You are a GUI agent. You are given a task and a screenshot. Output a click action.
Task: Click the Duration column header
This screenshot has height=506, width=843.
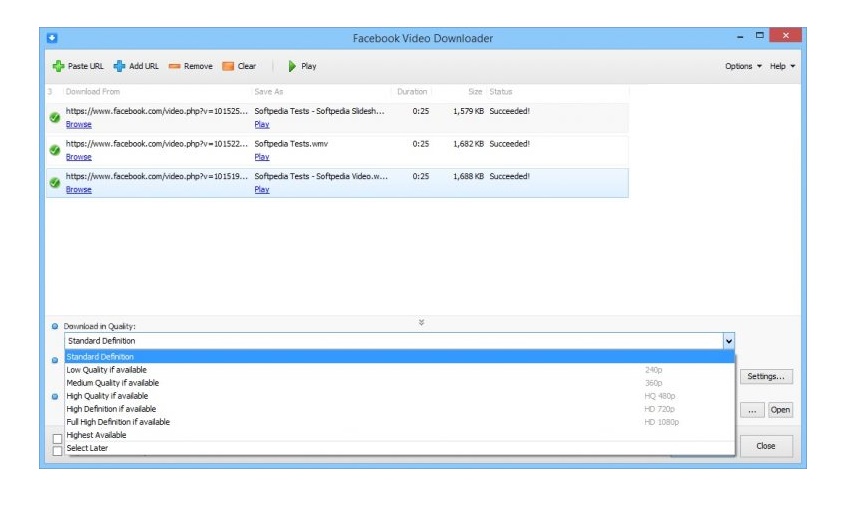(412, 92)
